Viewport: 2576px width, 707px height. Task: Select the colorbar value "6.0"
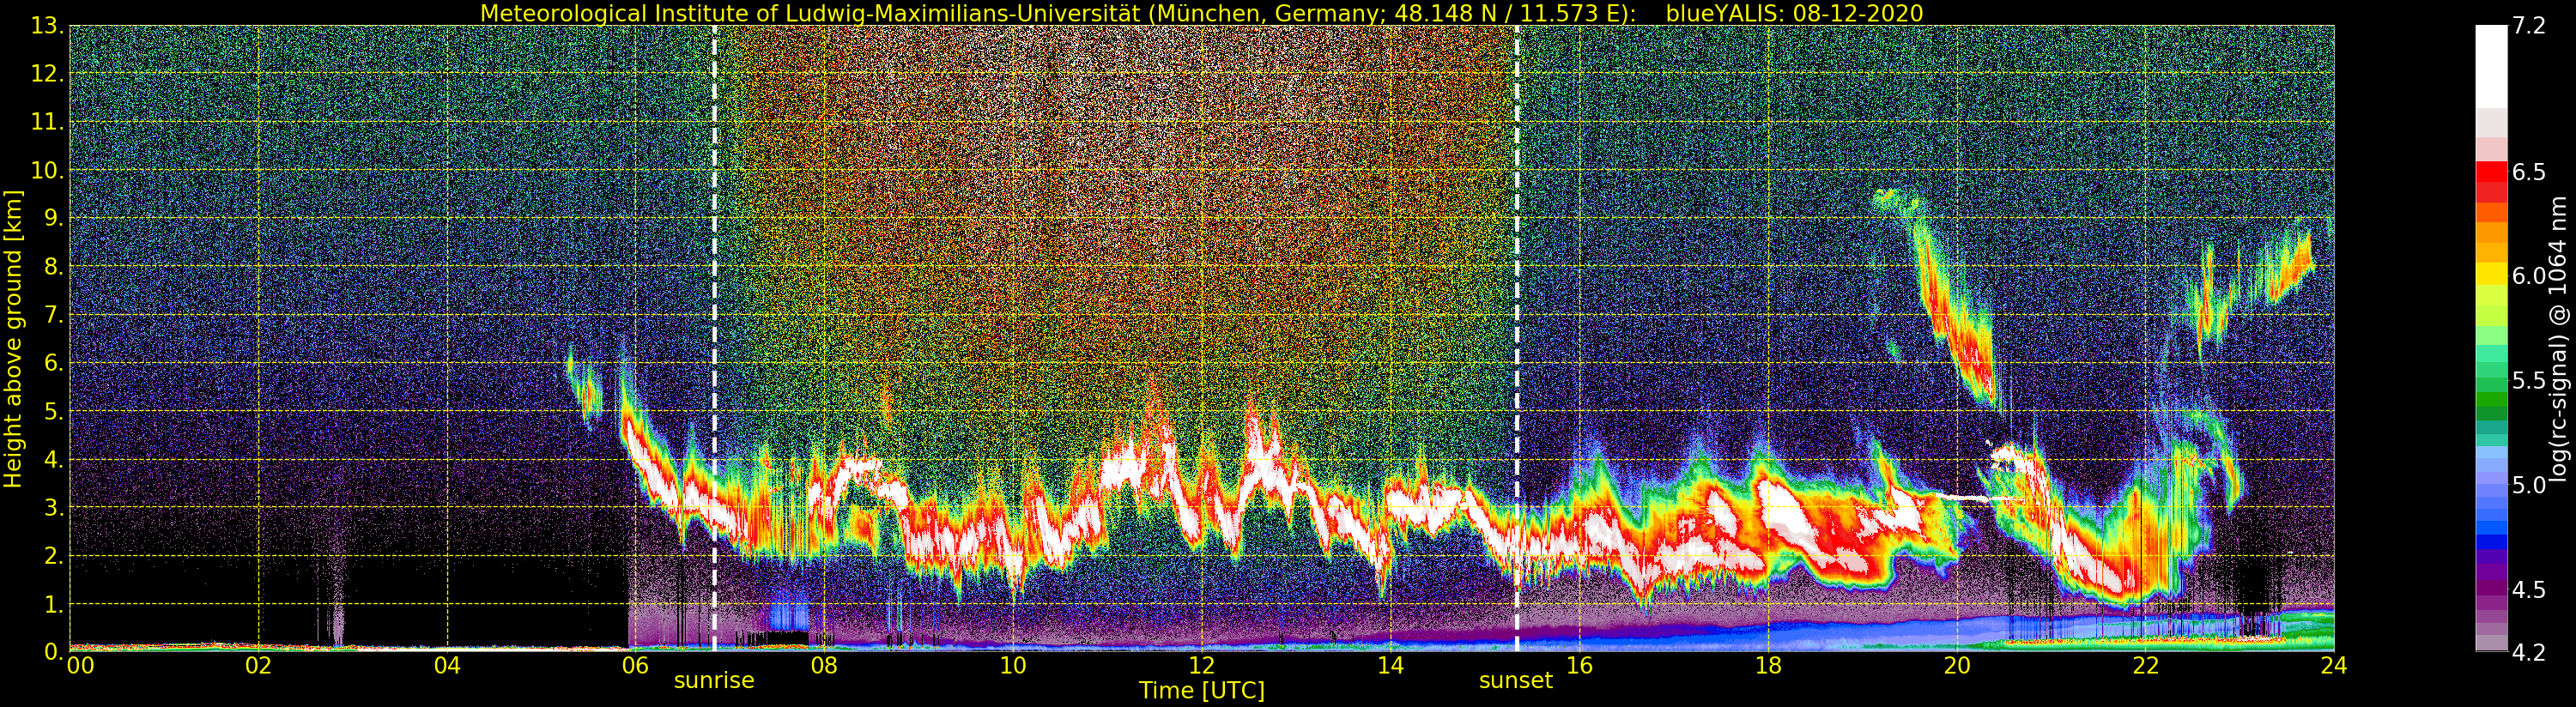(2529, 276)
